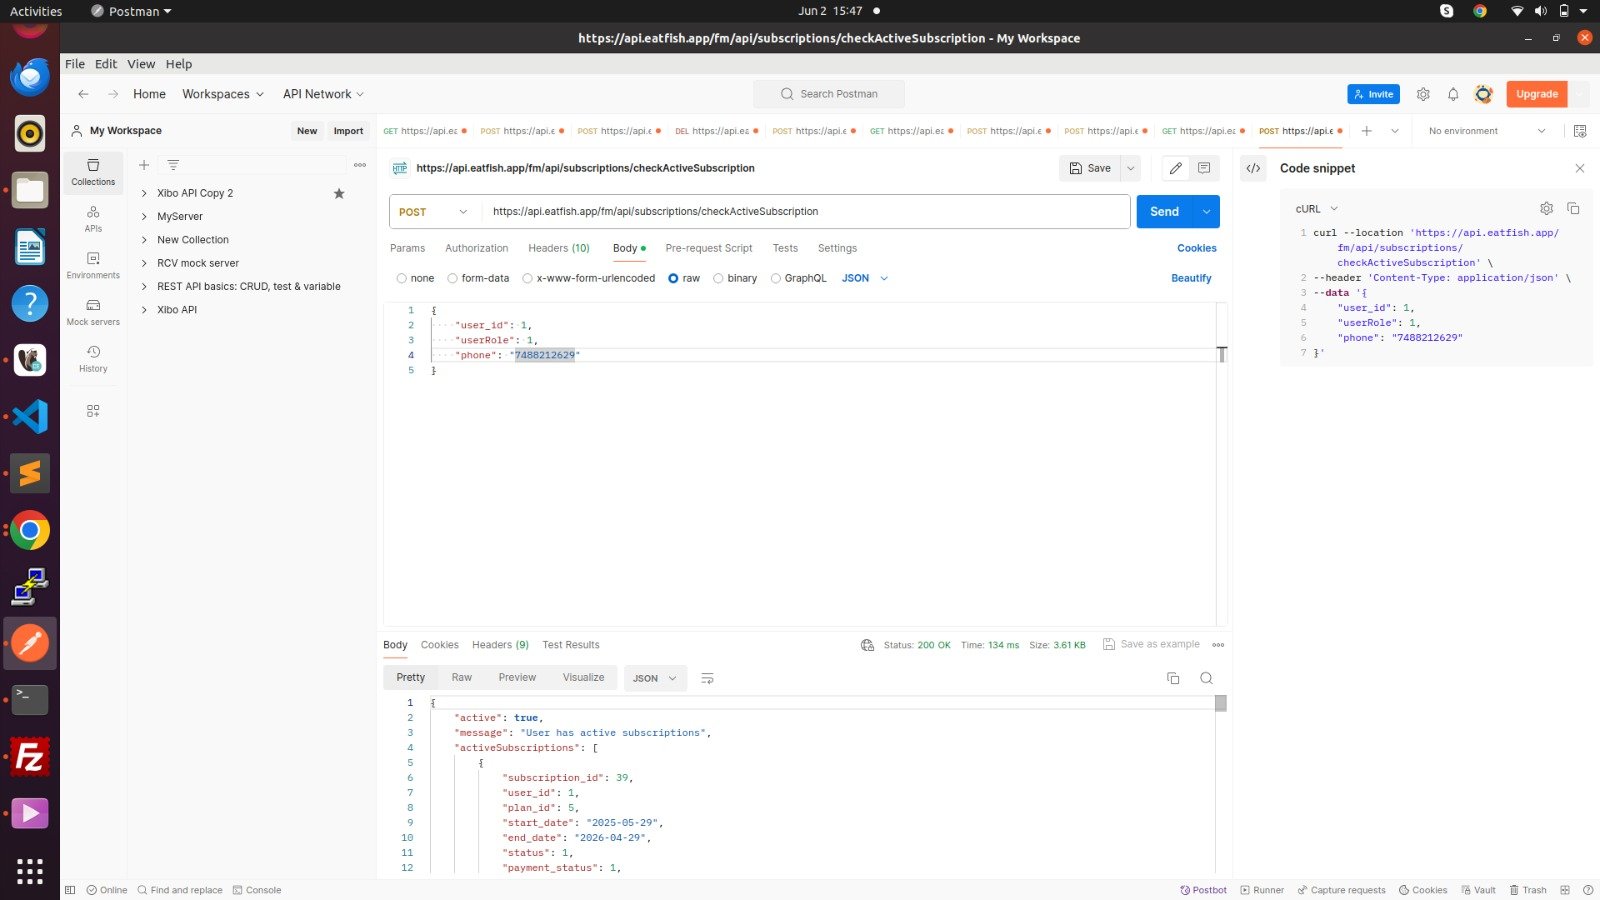Switch to the Authorization tab
Viewport: 1600px width, 900px height.
(476, 248)
